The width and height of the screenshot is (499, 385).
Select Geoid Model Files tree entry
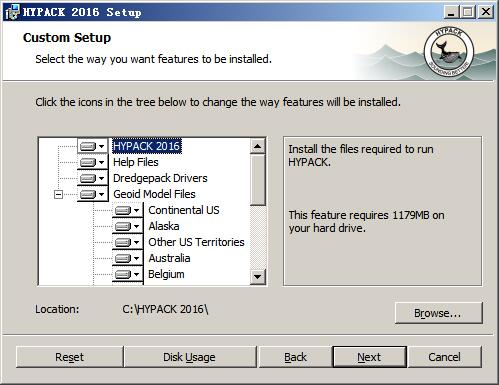pyautogui.click(x=154, y=194)
